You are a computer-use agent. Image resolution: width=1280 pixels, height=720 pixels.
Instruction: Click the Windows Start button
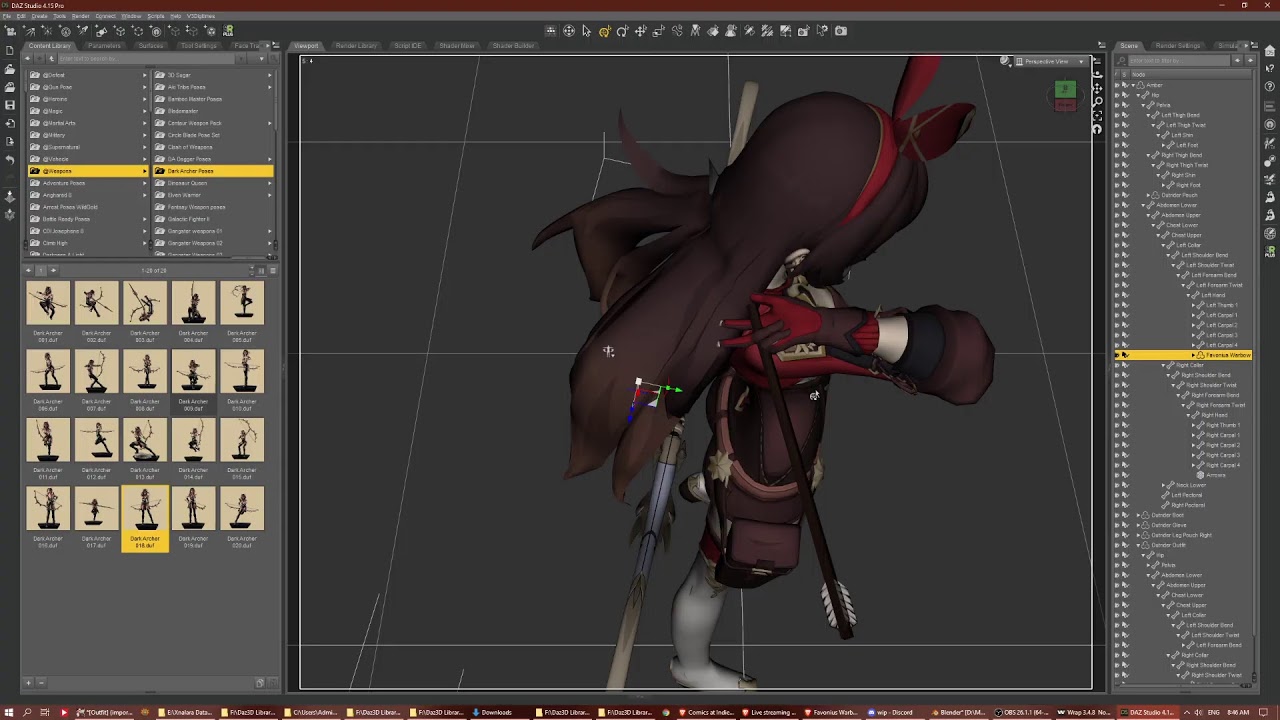tap(9, 713)
